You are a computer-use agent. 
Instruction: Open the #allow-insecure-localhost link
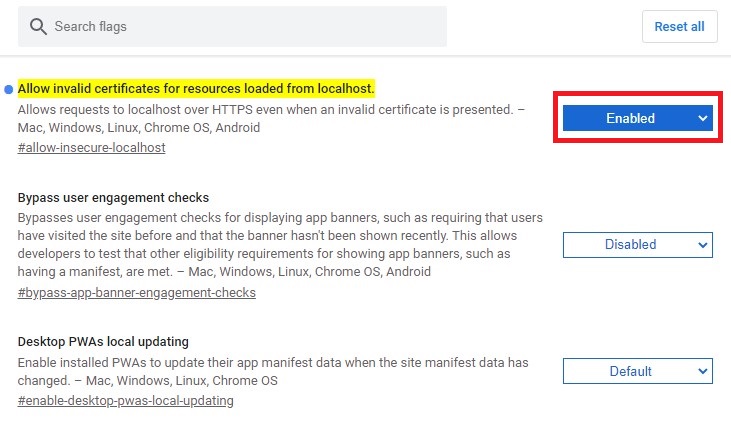(x=91, y=147)
